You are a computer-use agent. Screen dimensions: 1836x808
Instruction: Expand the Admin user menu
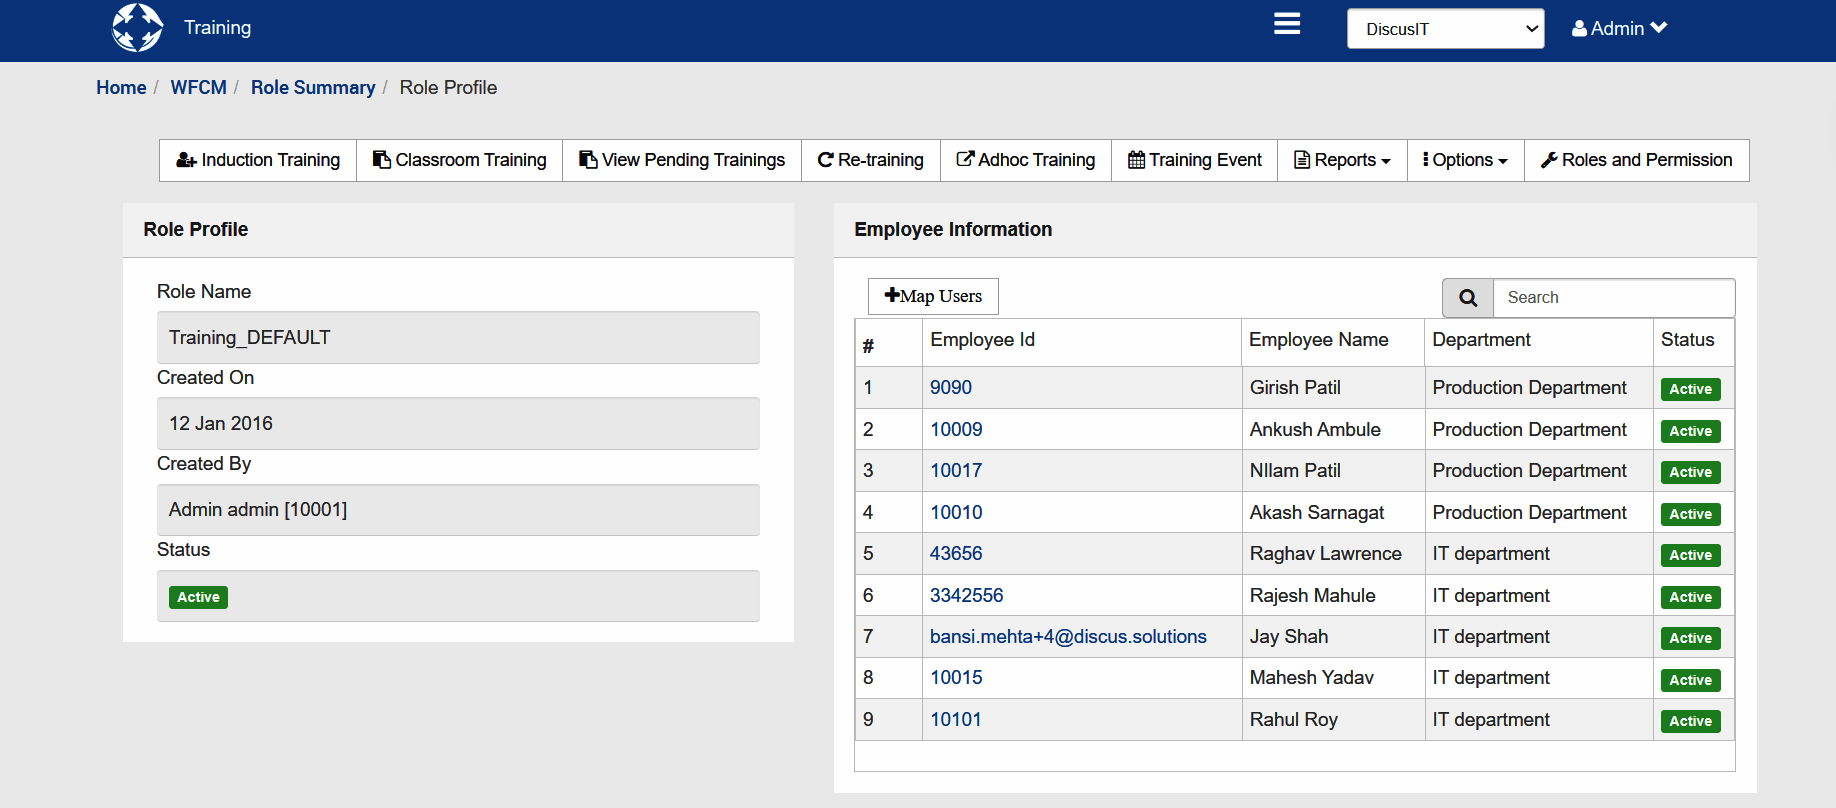tap(1619, 29)
